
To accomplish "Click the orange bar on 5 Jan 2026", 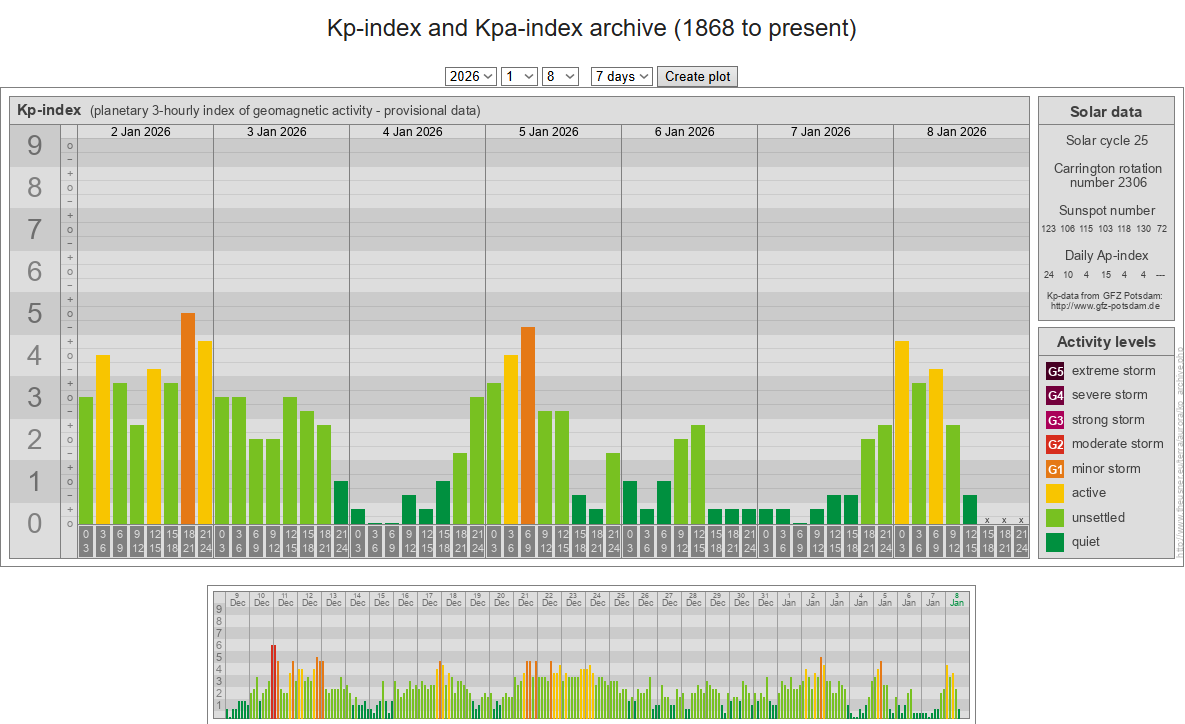I will pos(527,425).
